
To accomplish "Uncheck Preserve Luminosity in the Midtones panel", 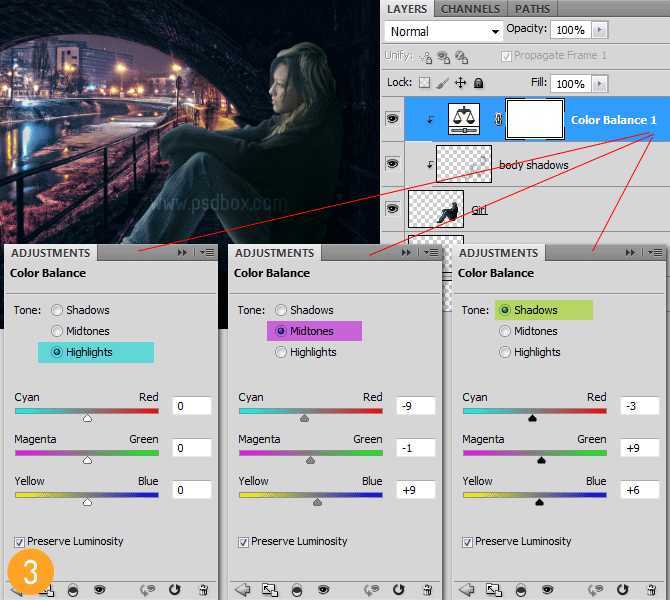I will point(244,542).
